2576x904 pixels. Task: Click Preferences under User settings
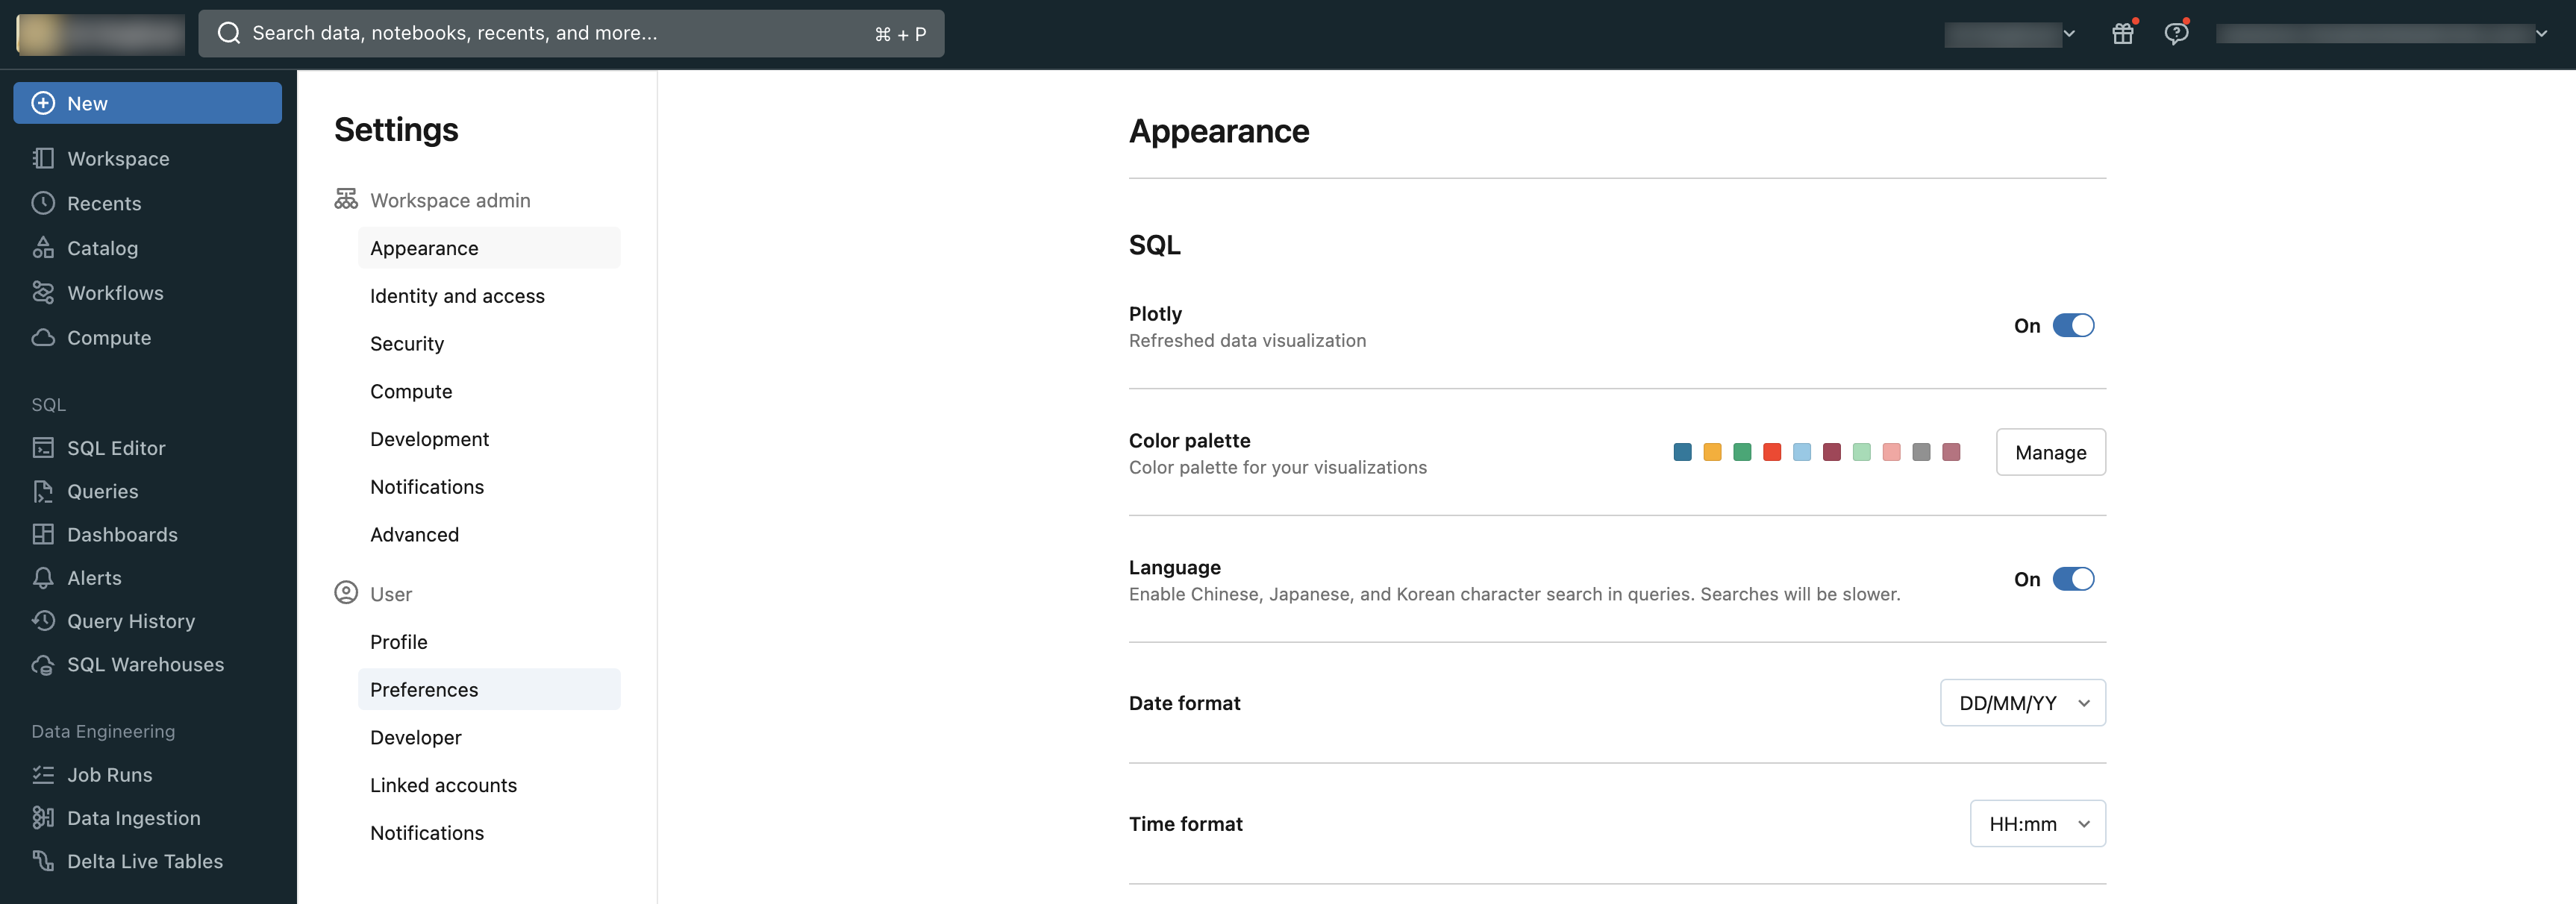(424, 689)
